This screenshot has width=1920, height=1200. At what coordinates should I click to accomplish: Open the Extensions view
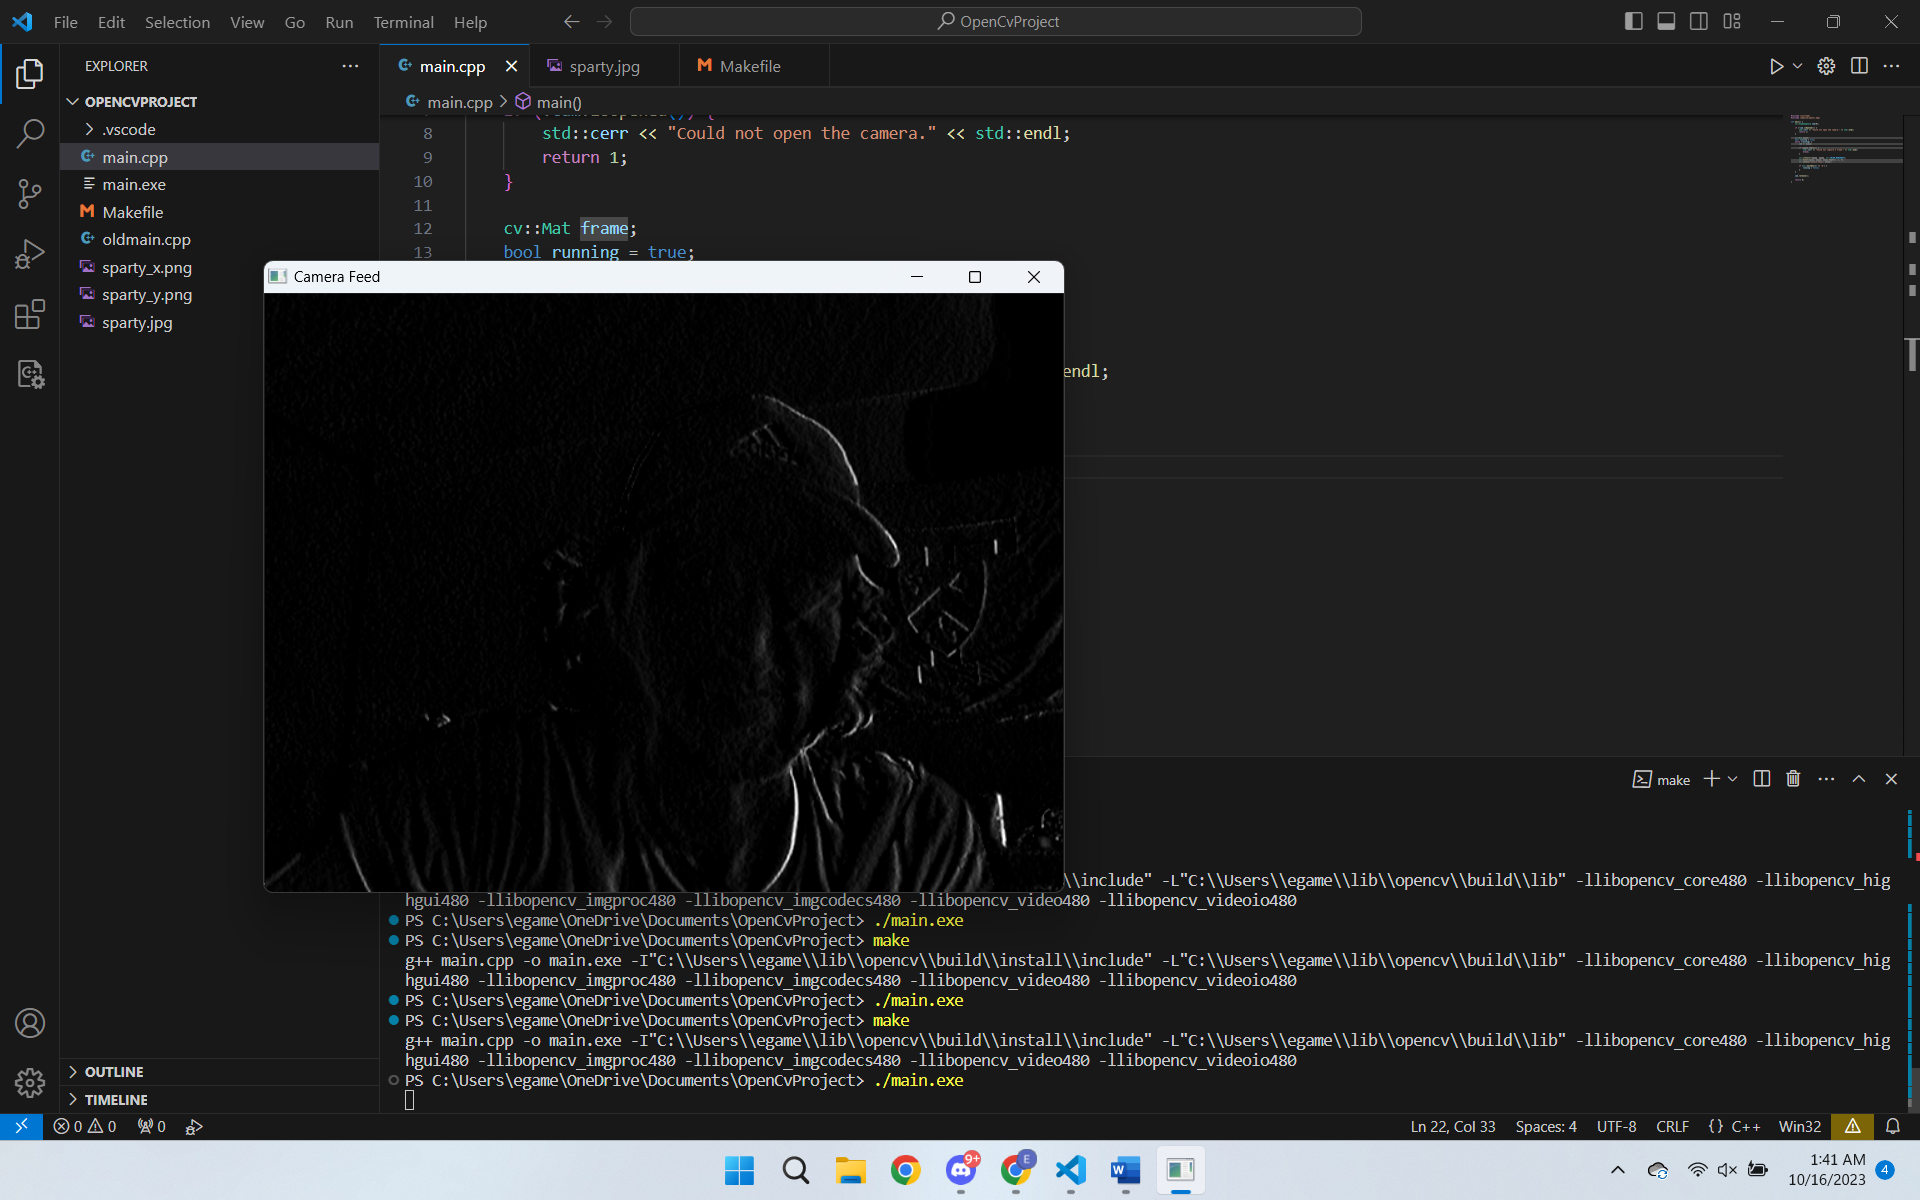(x=30, y=314)
